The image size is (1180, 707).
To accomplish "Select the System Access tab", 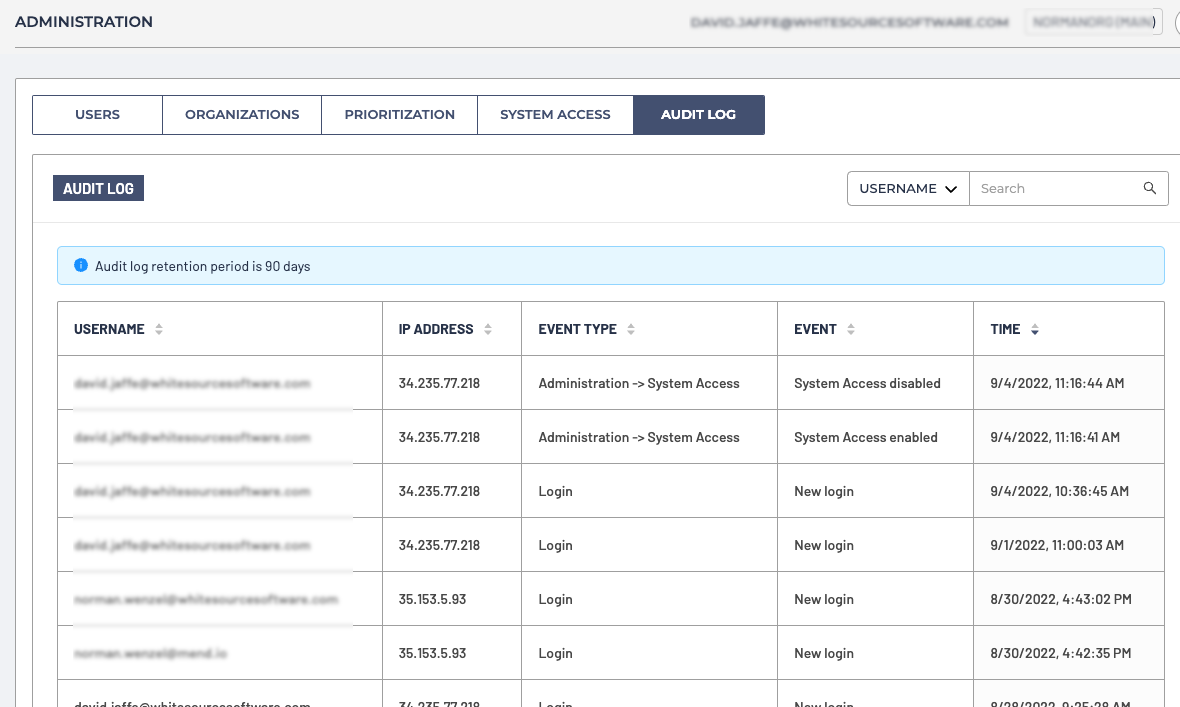I will coord(555,115).
